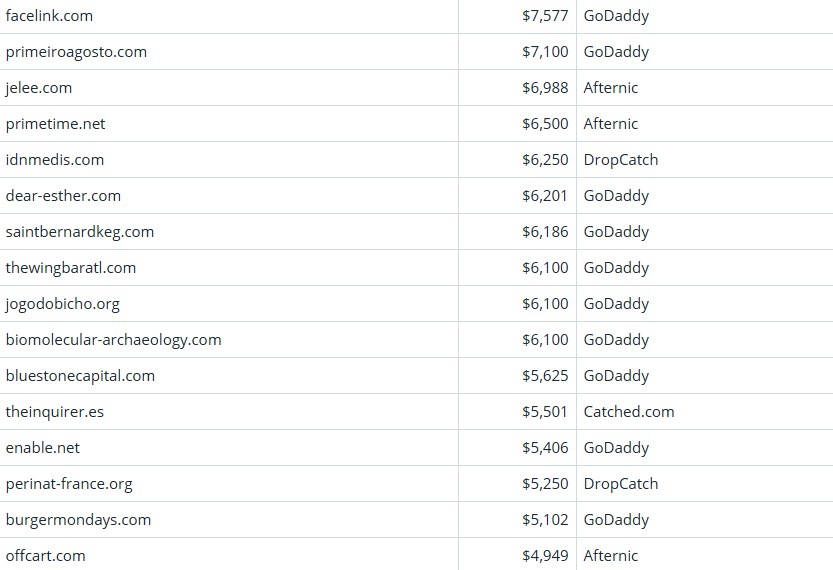Click thewingbaratl.com domain text
Viewport: 833px width, 570px height.
click(x=71, y=268)
